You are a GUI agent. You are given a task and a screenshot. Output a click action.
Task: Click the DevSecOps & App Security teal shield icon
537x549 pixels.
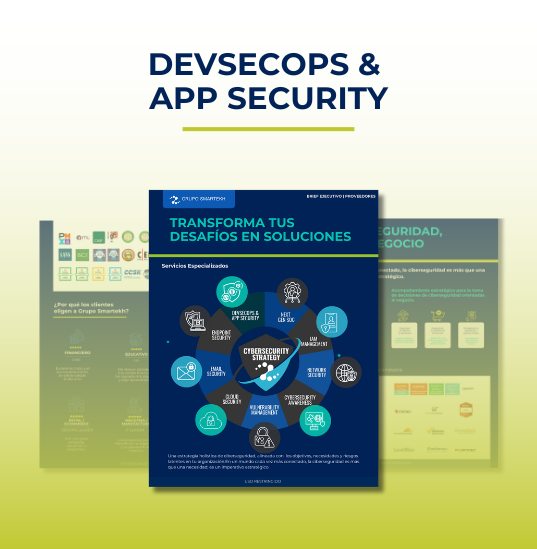[x=232, y=292]
